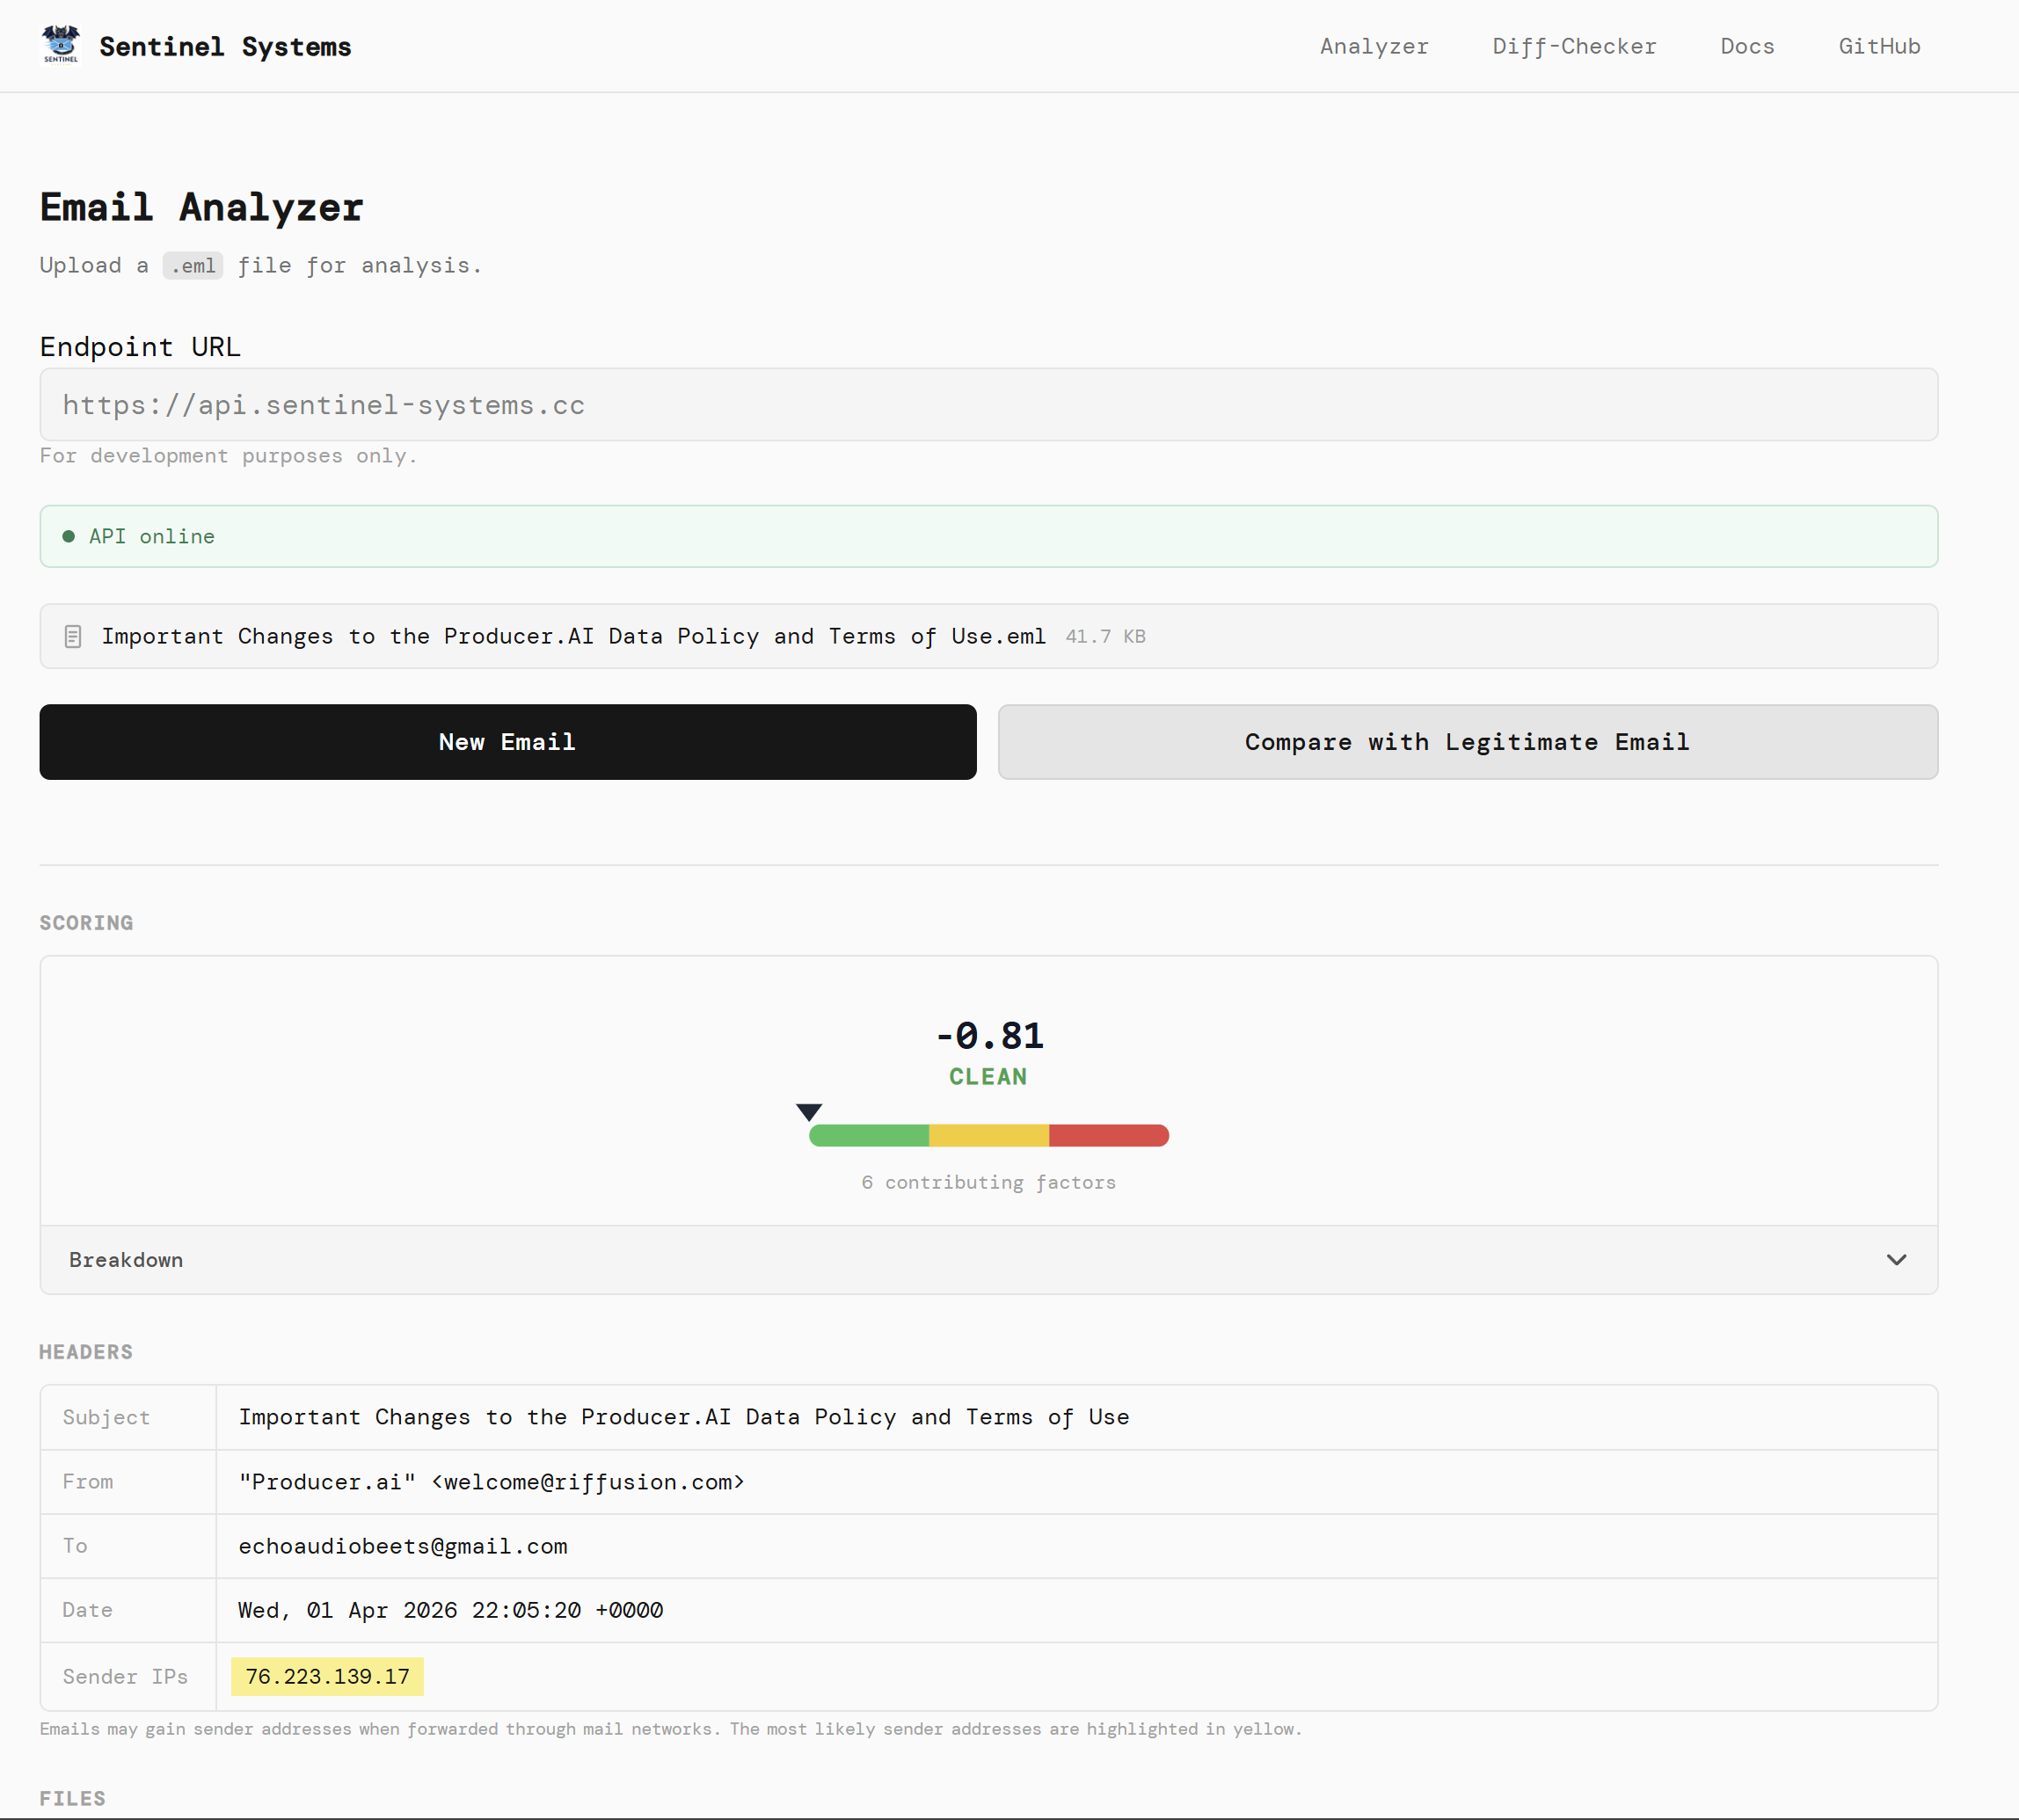Click the 'SCORING' section label
Screen dimensions: 2019x1820
pyautogui.click(x=86, y=923)
